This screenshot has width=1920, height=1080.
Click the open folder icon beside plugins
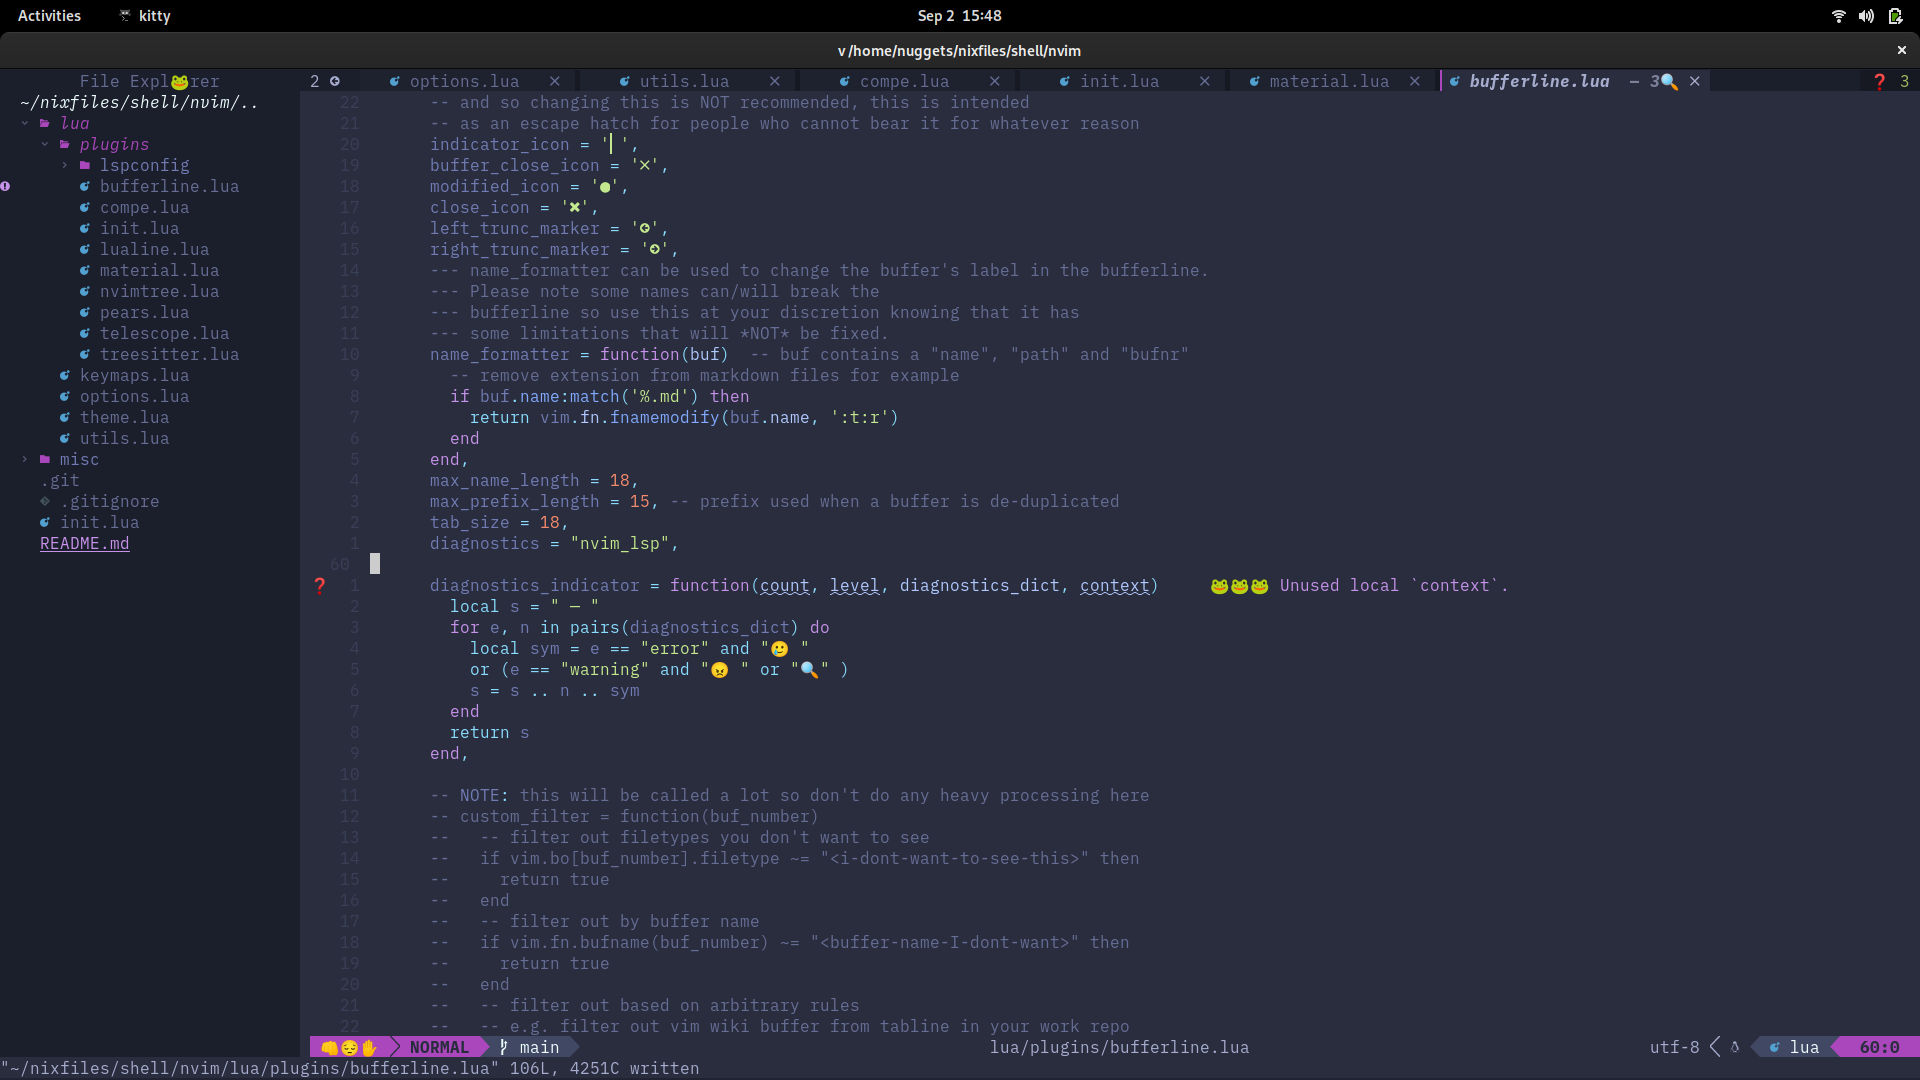pyautogui.click(x=65, y=144)
